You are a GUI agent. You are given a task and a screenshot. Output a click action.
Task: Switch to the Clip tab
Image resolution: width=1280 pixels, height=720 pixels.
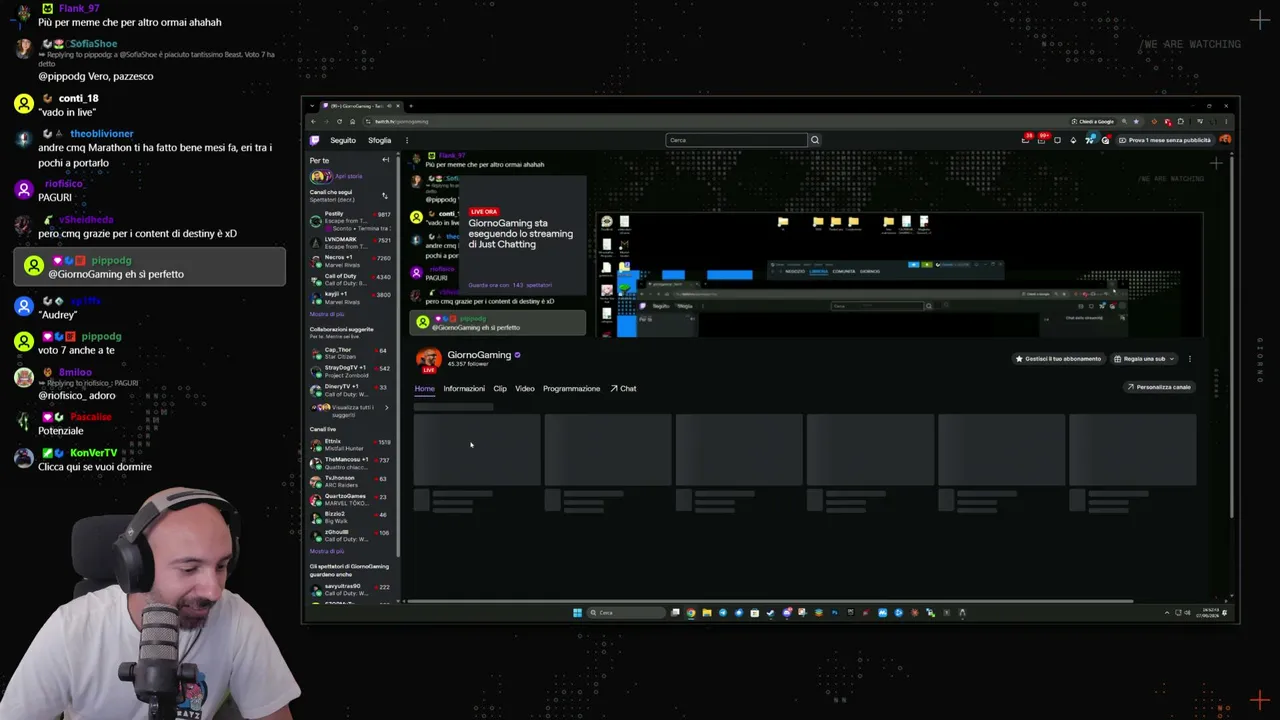500,388
